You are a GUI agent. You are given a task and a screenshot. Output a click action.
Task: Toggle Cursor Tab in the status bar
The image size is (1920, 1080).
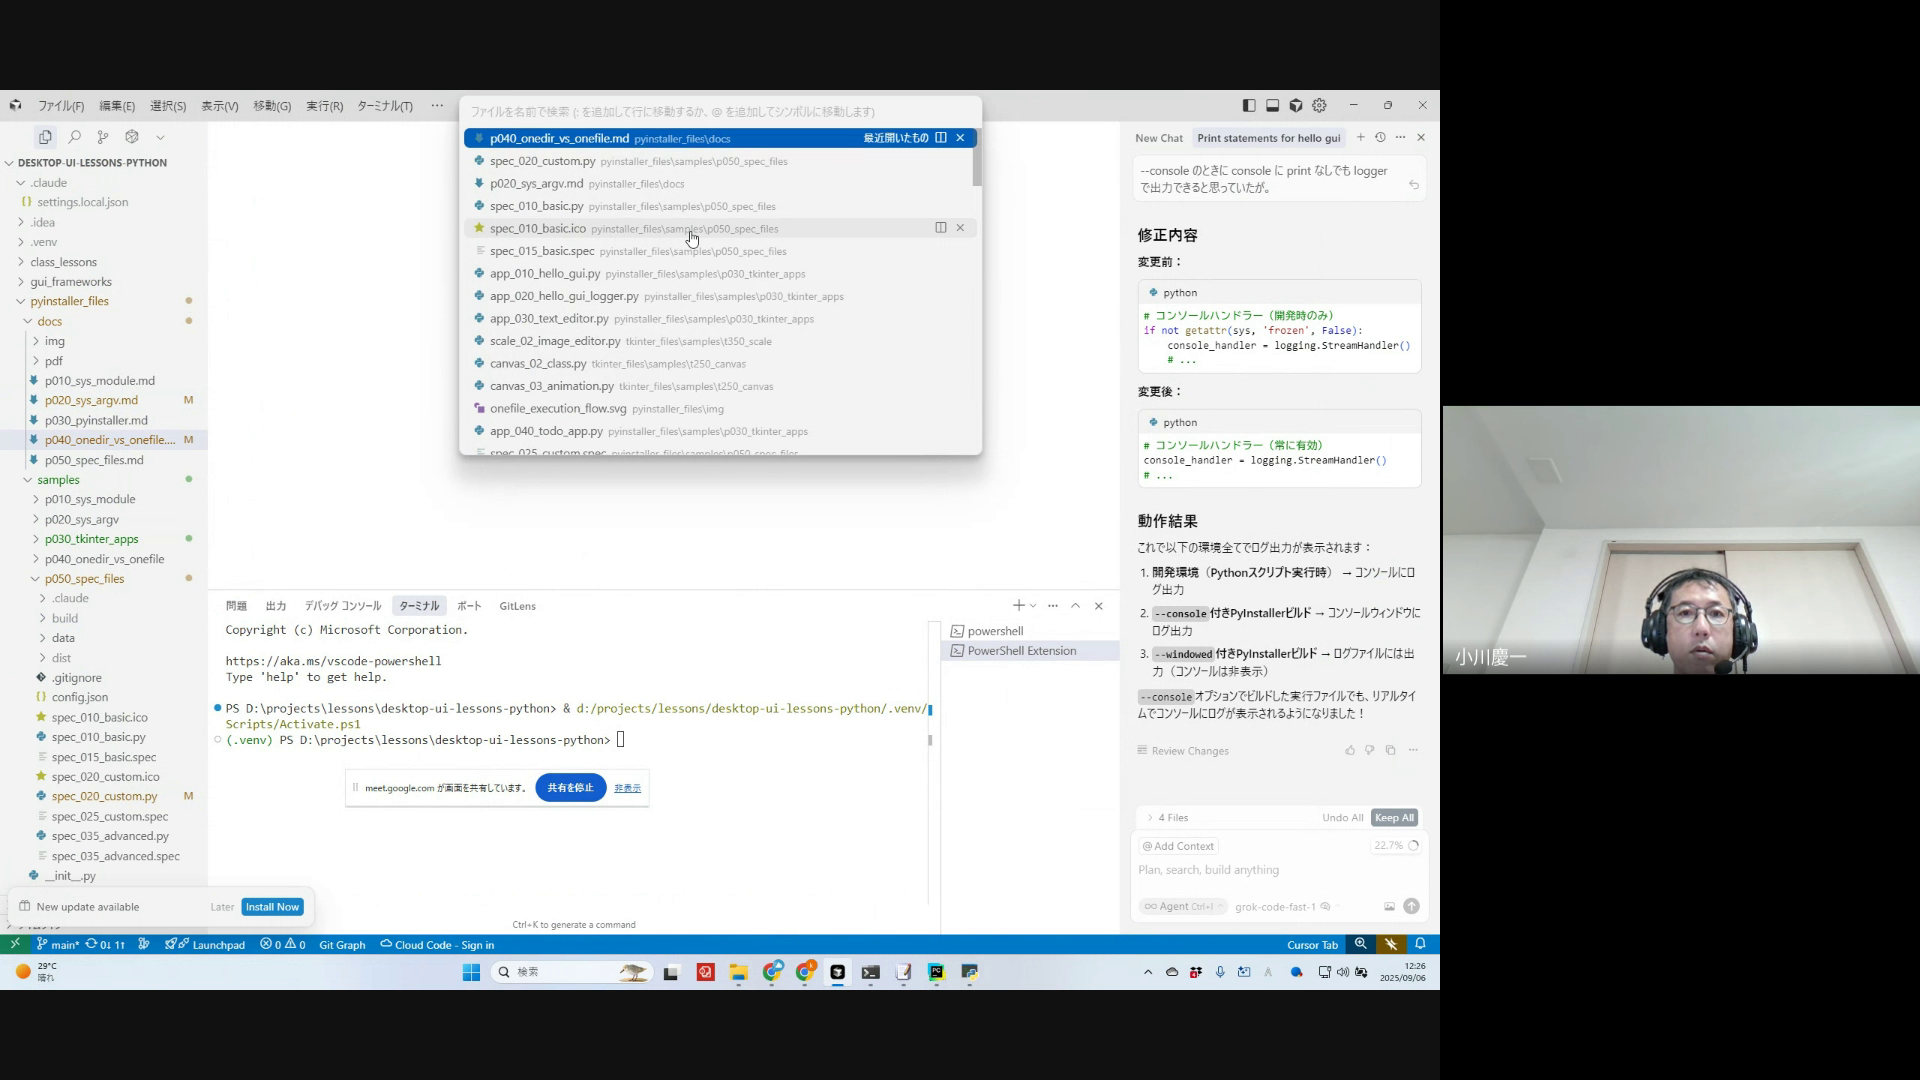1312,945
